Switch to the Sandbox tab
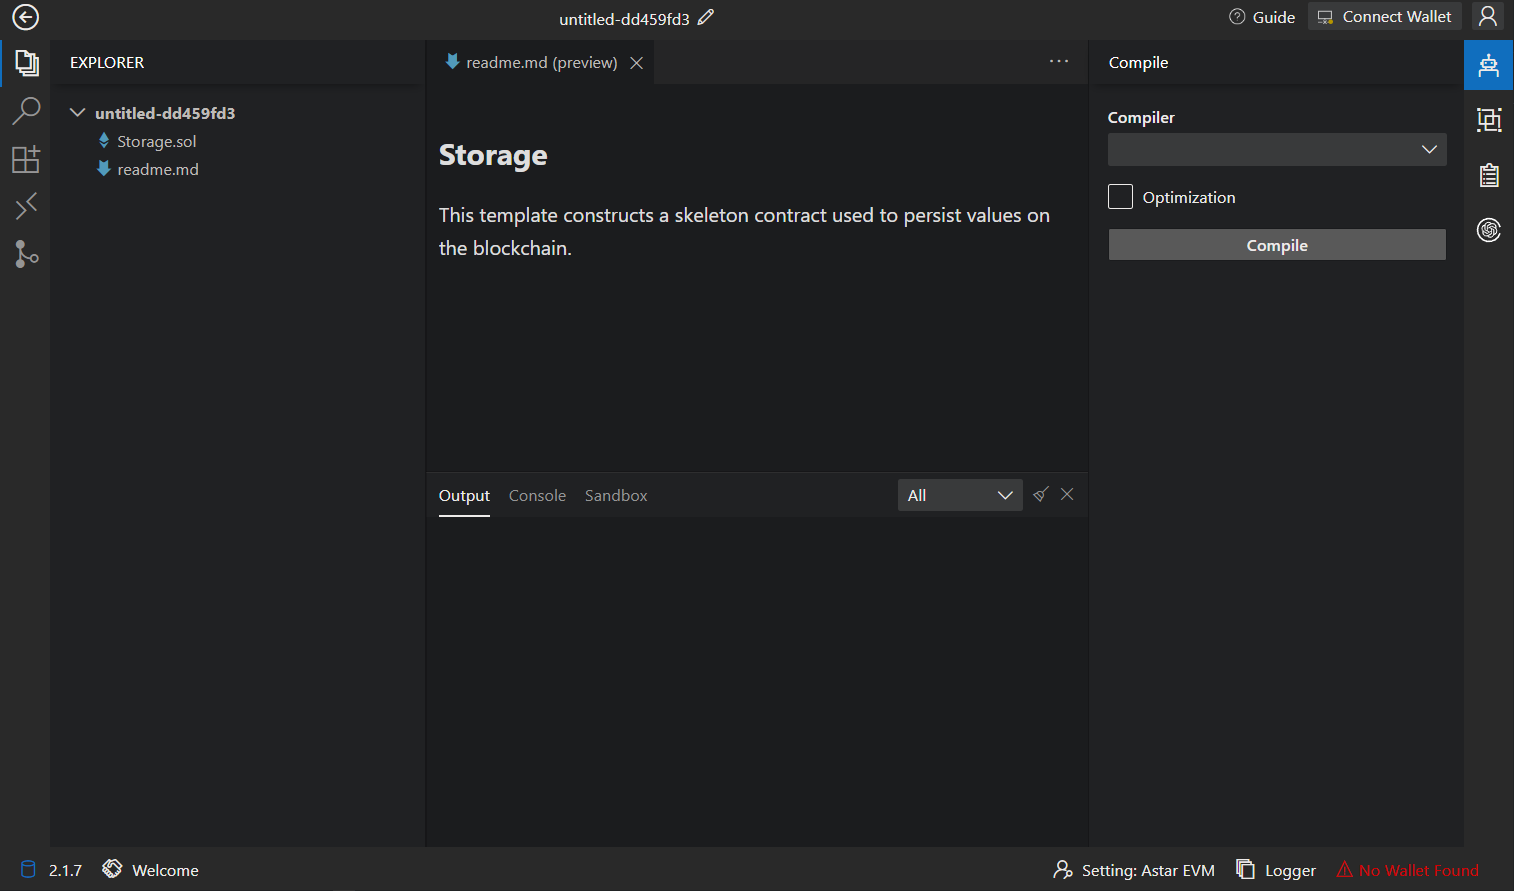 [x=616, y=495]
